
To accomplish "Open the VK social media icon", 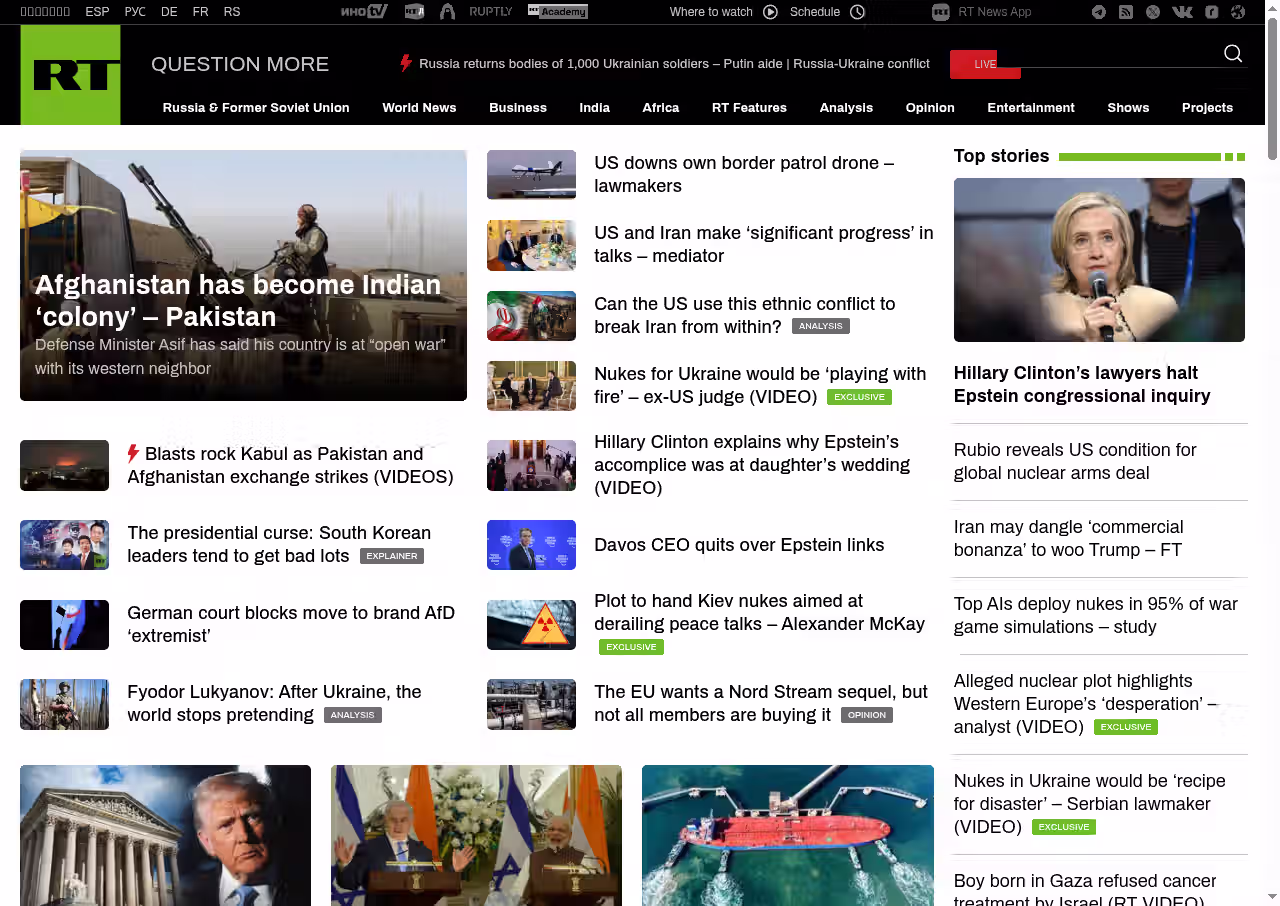I will point(1182,12).
